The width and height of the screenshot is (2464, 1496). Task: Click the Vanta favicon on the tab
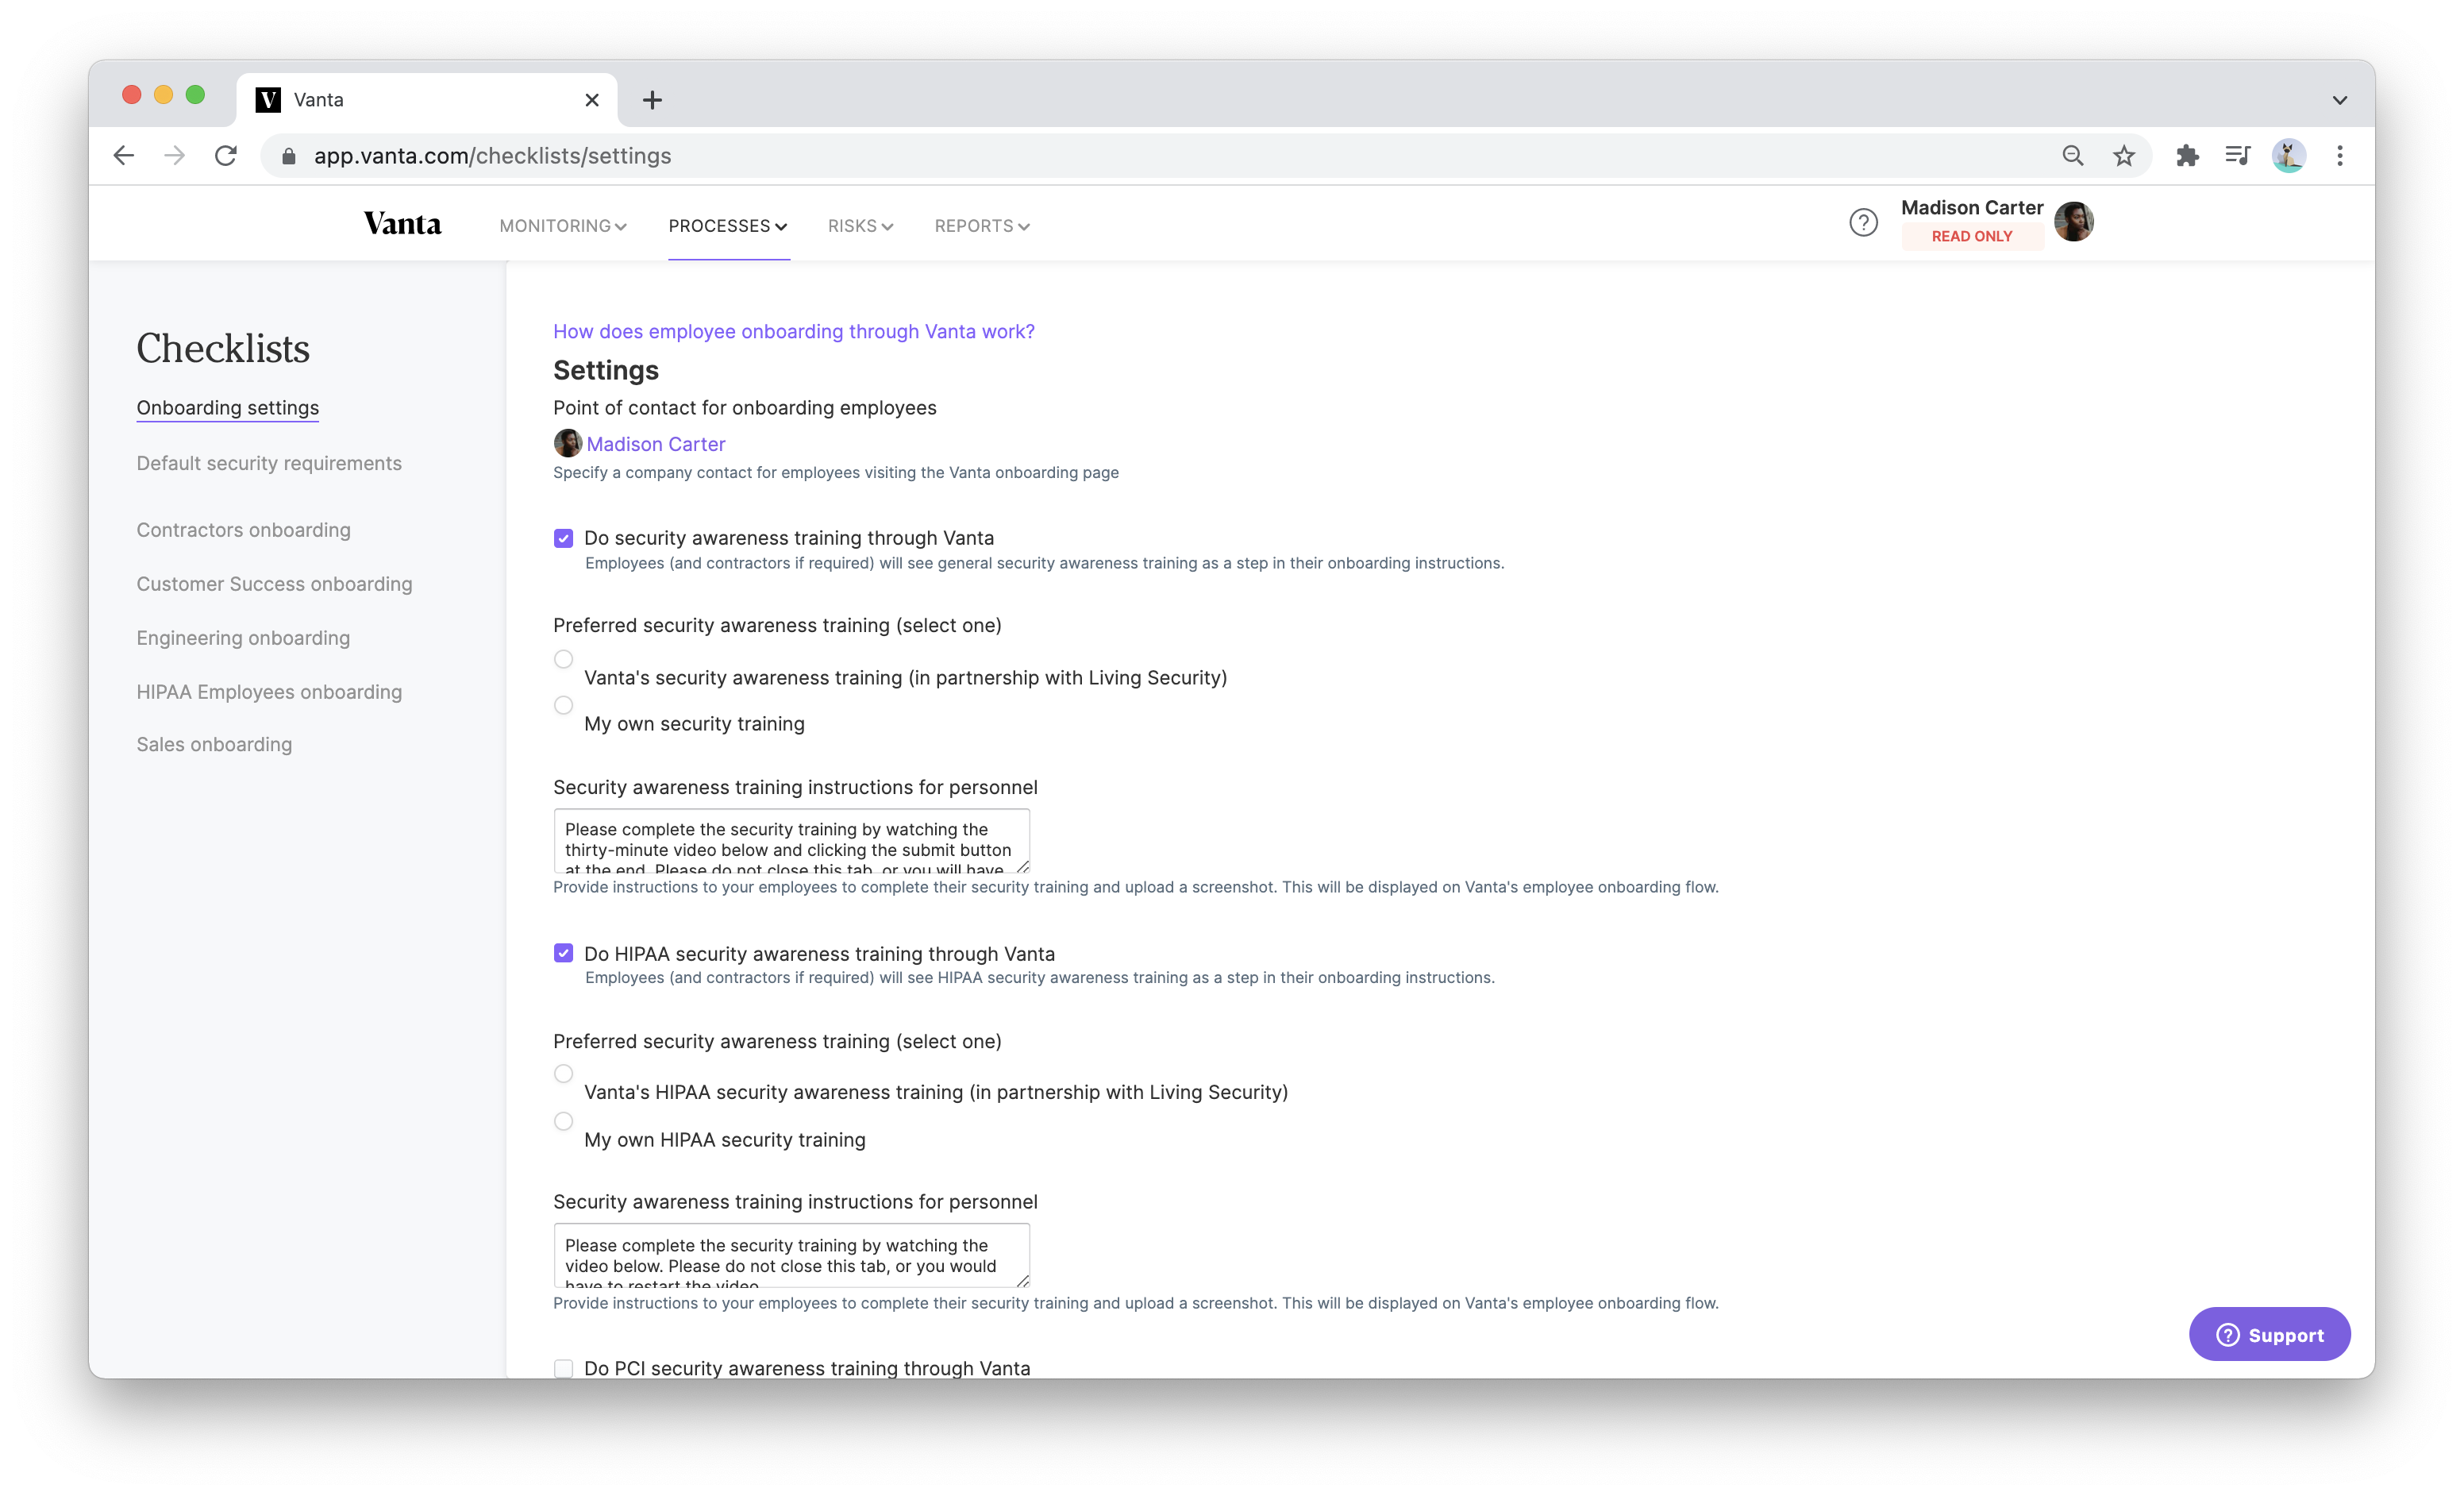click(268, 100)
